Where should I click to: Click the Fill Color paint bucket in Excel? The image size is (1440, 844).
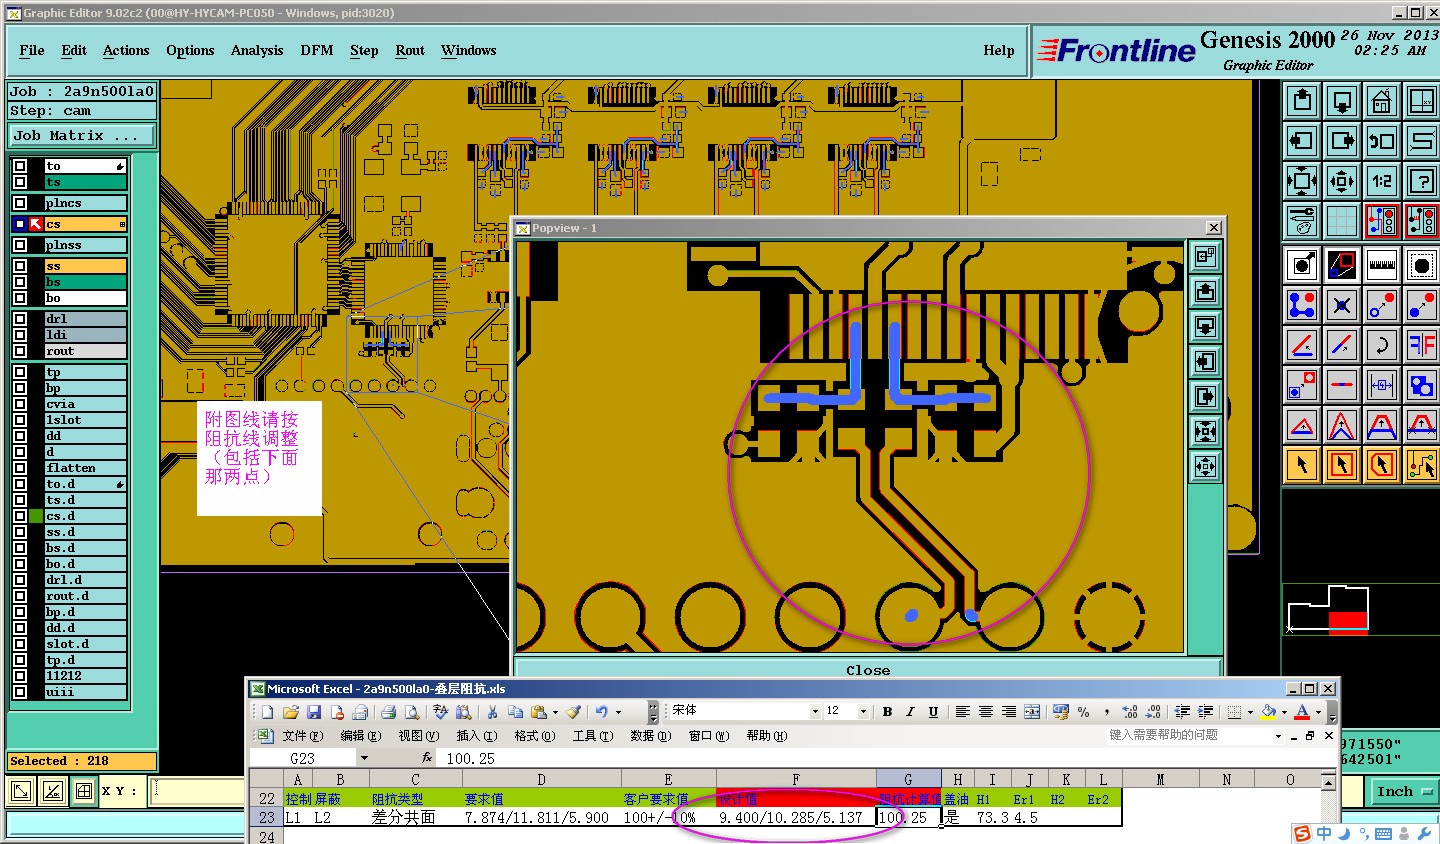(1269, 712)
